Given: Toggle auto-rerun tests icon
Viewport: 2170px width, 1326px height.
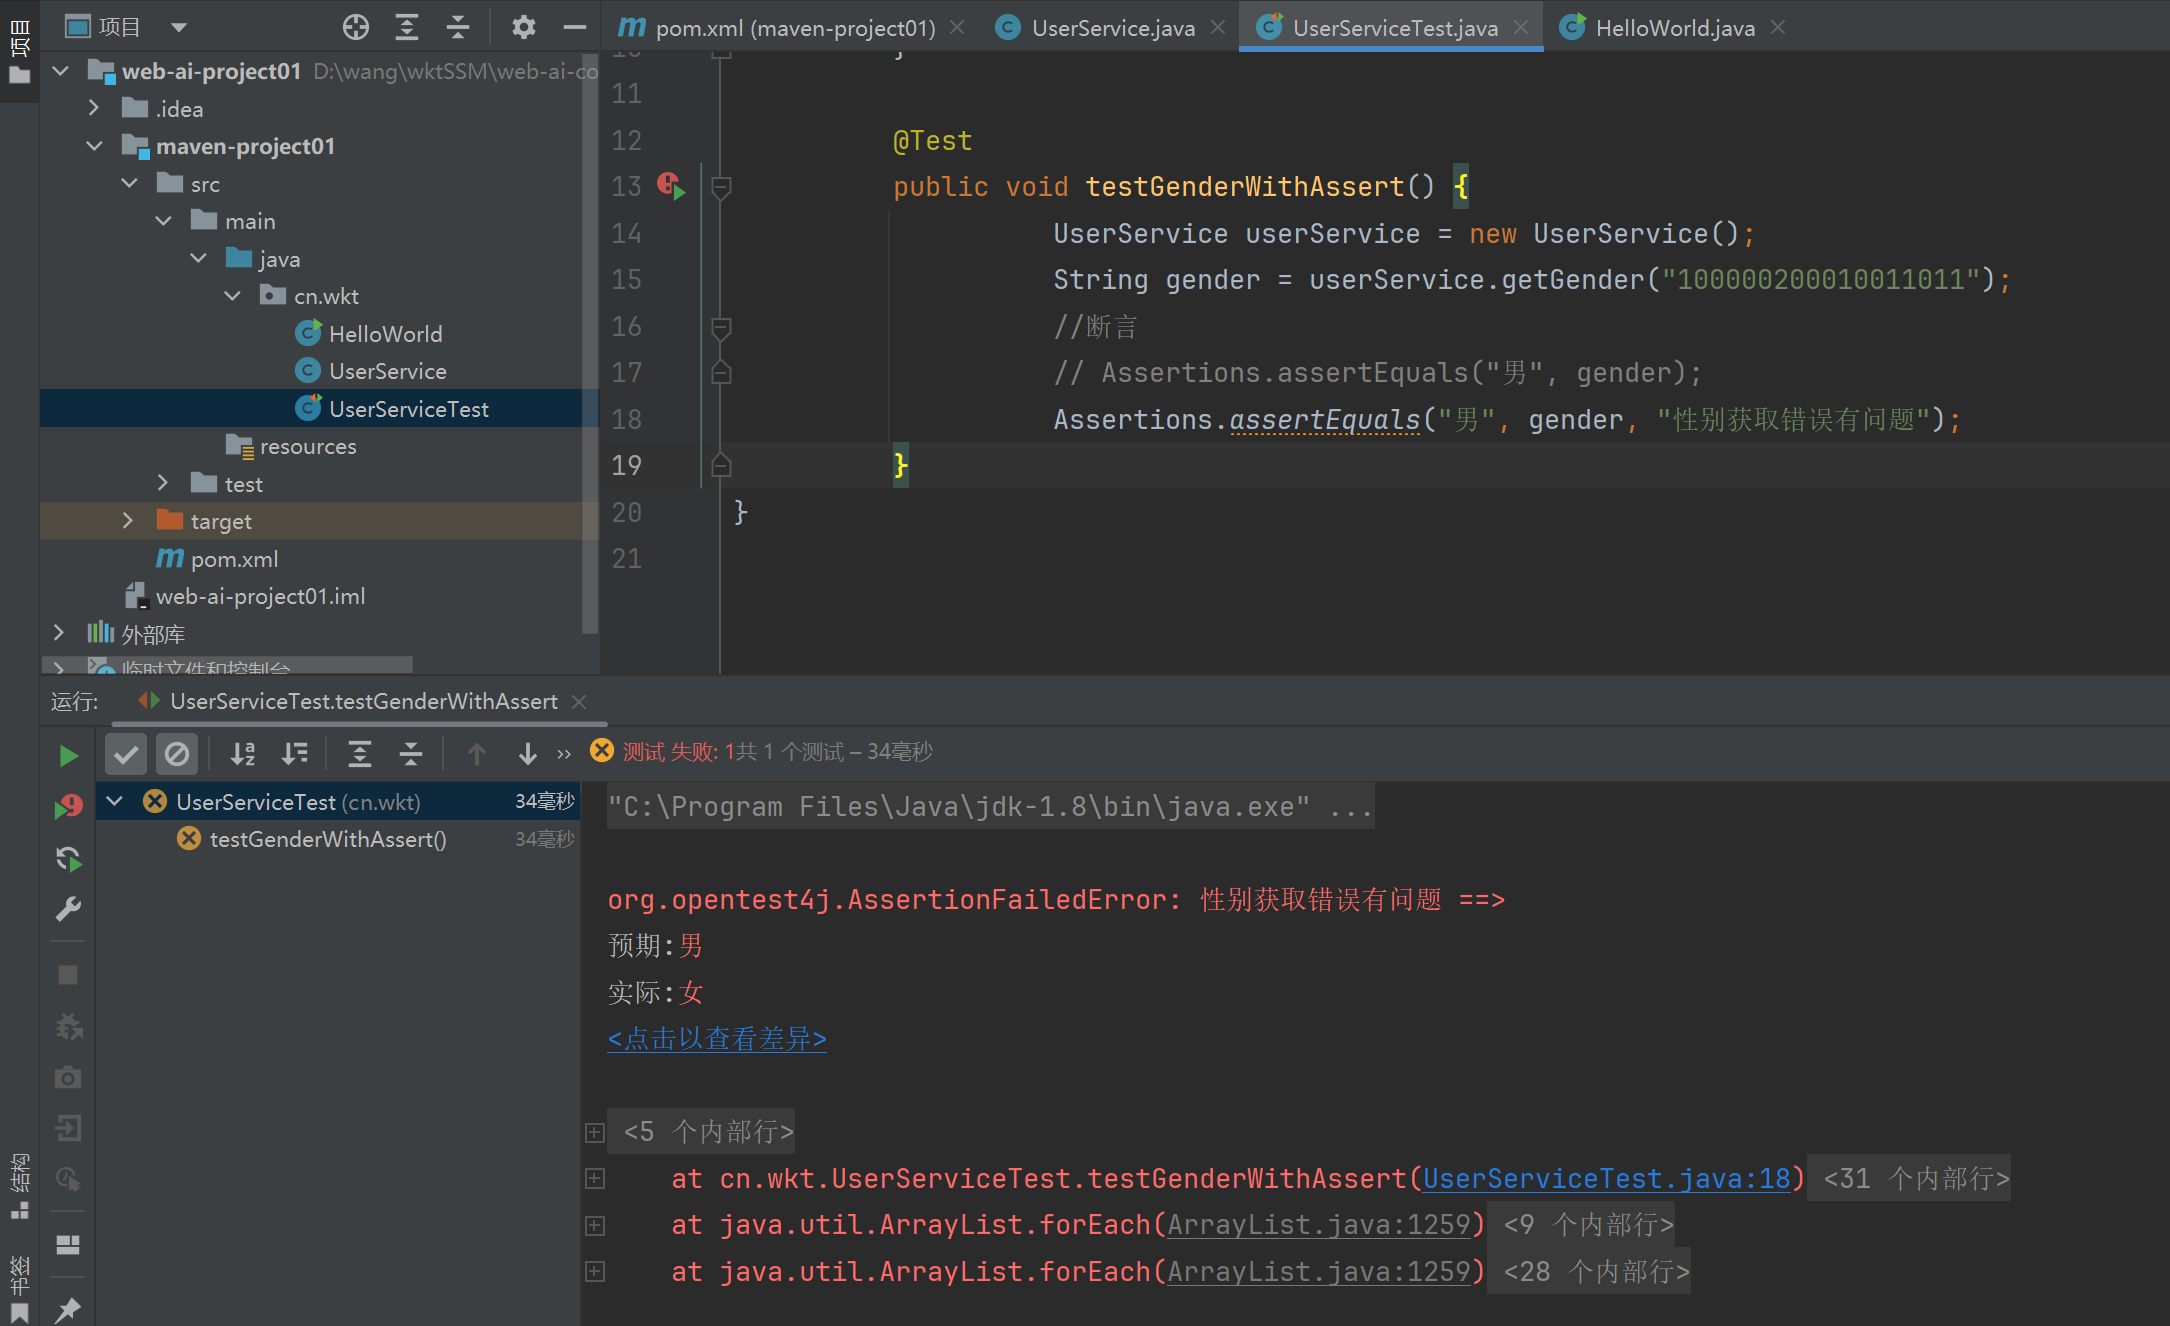Looking at the screenshot, I should [x=68, y=858].
